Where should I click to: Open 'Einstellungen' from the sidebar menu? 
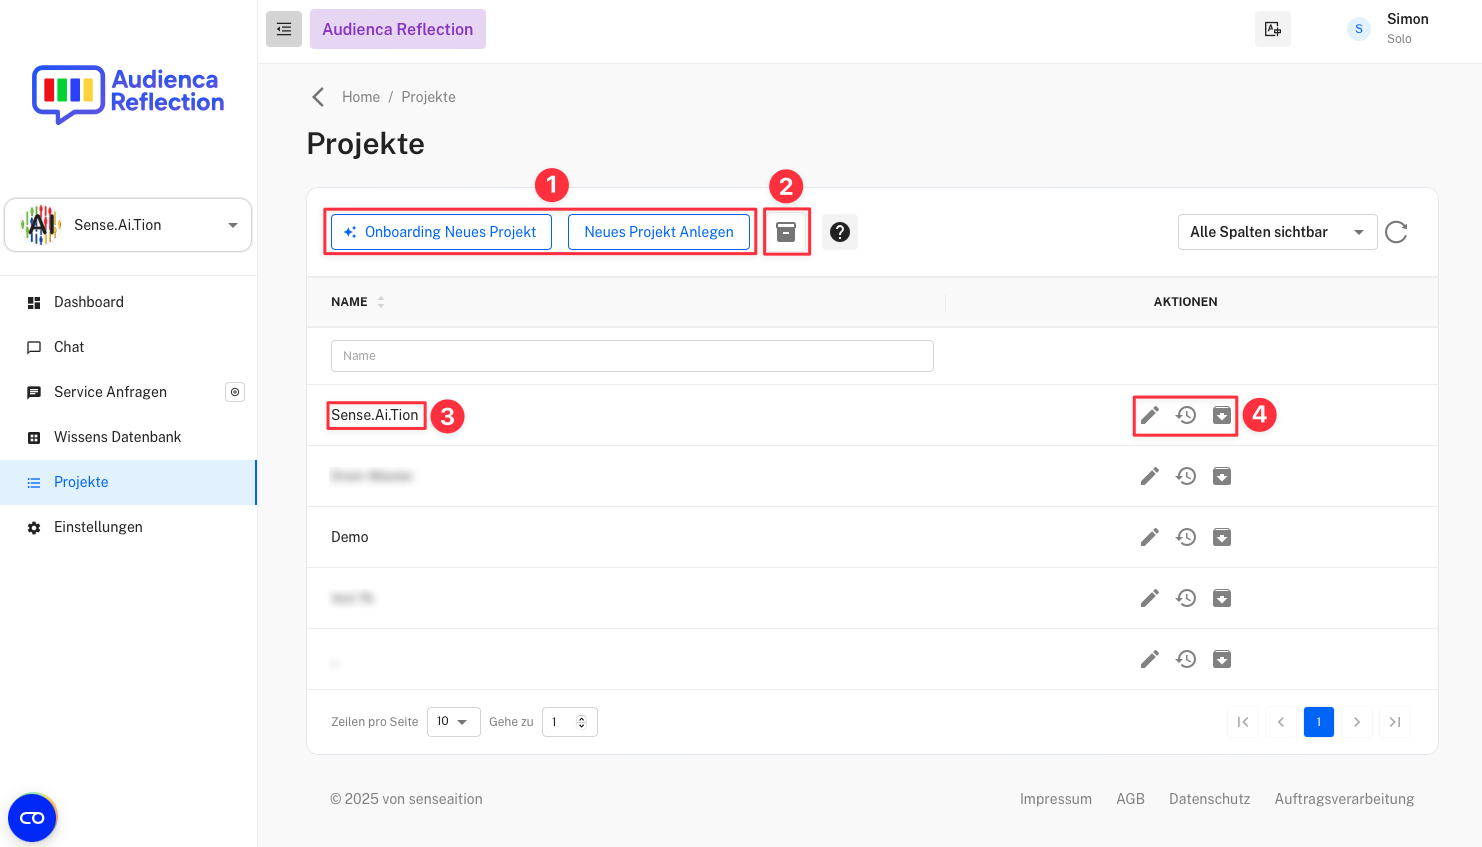[x=99, y=526]
